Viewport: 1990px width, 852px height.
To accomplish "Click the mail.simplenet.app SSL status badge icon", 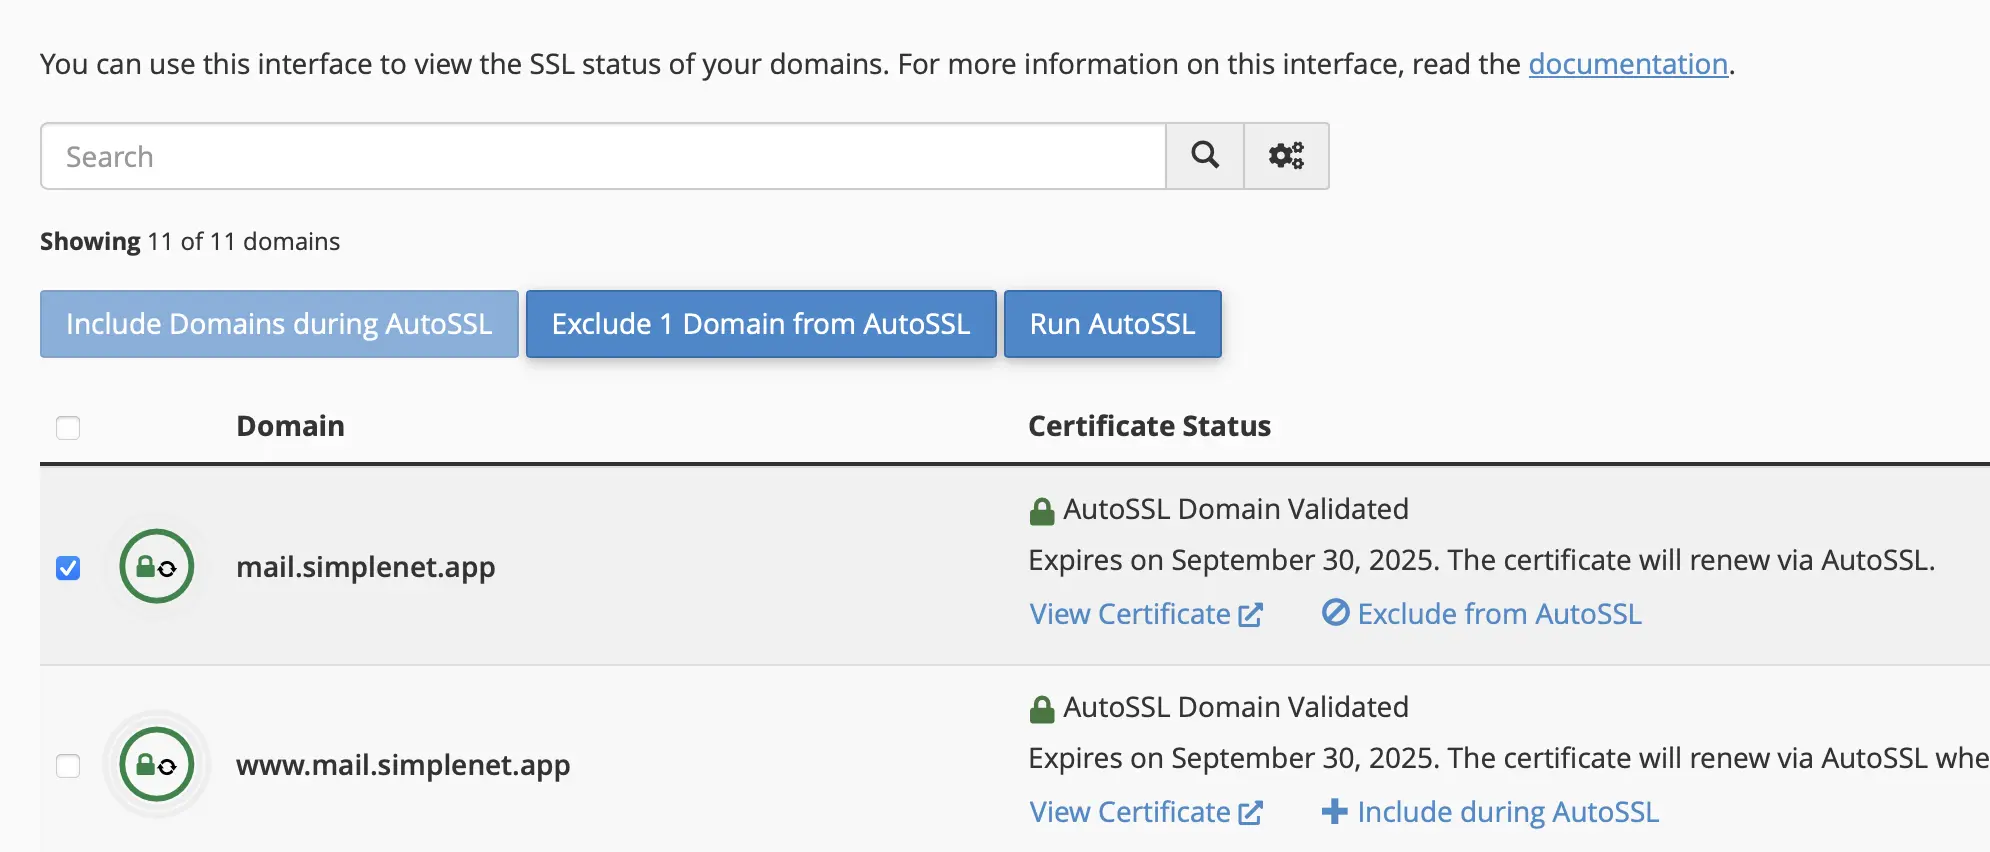I will 156,567.
